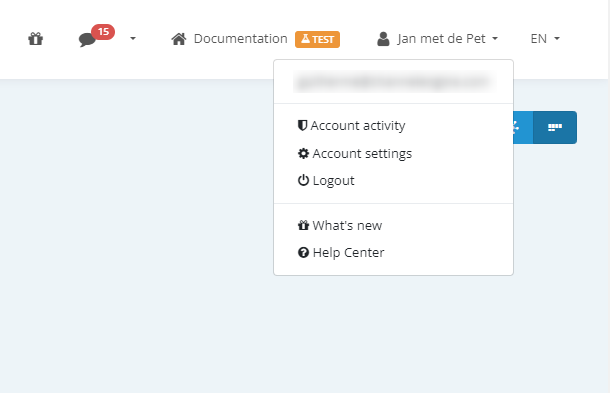Click the red 15 notification badge

click(x=103, y=32)
